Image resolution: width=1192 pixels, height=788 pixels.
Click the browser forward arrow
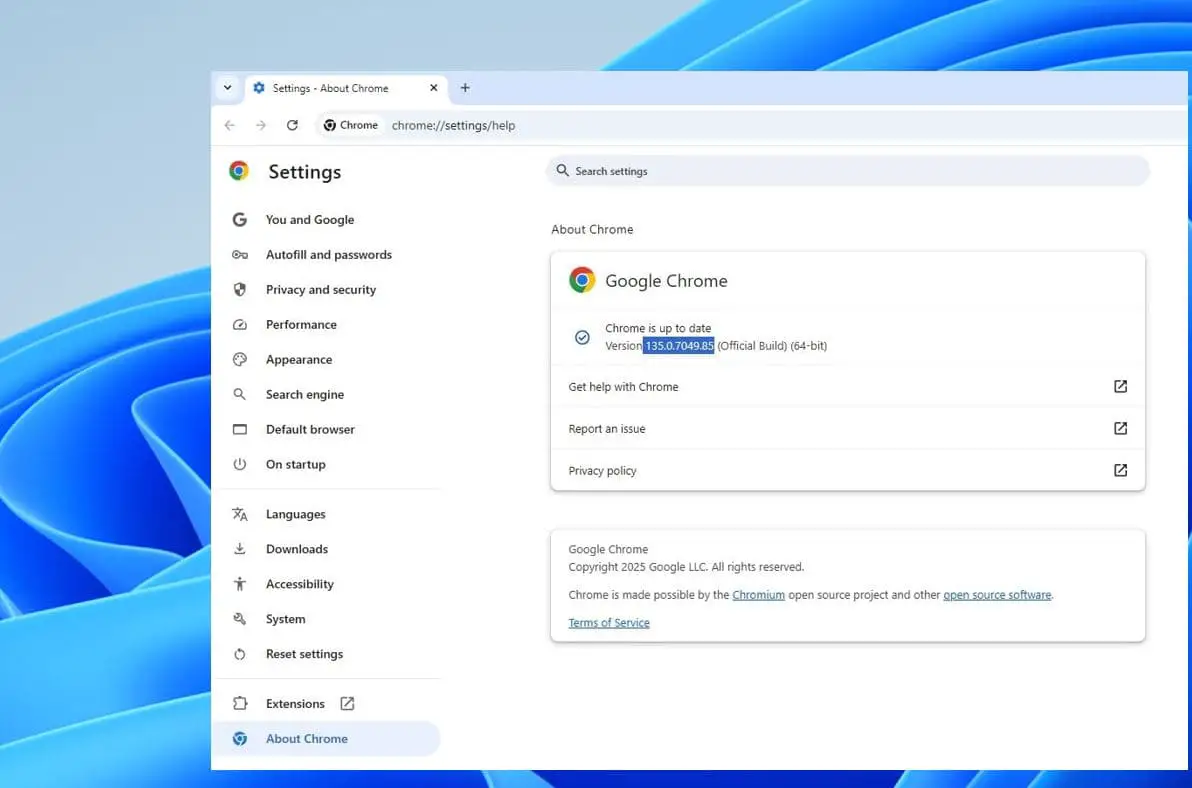coord(261,125)
